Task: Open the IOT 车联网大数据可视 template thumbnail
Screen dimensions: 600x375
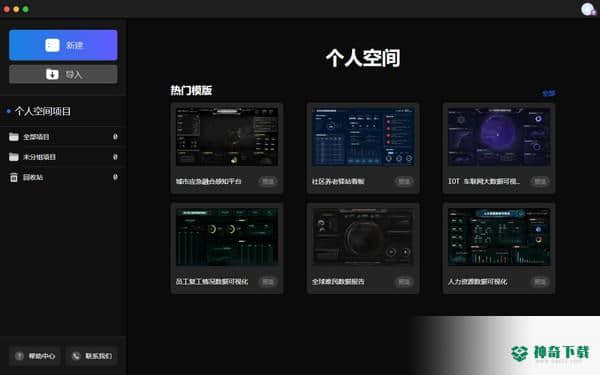Action: point(499,137)
